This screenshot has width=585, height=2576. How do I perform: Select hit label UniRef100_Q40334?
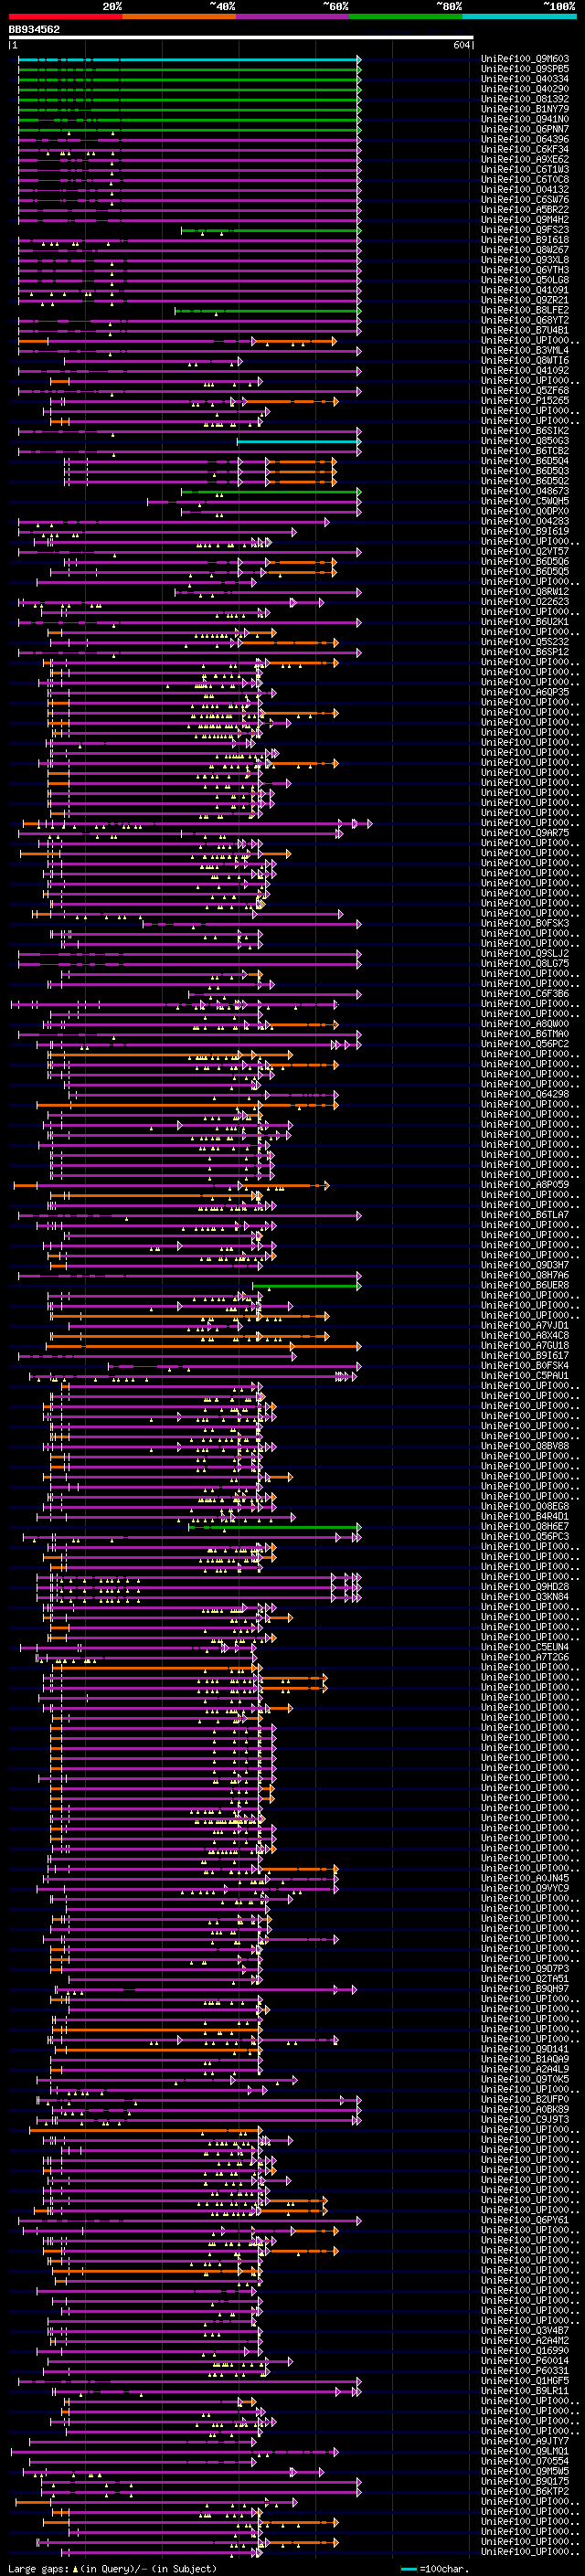525,79
